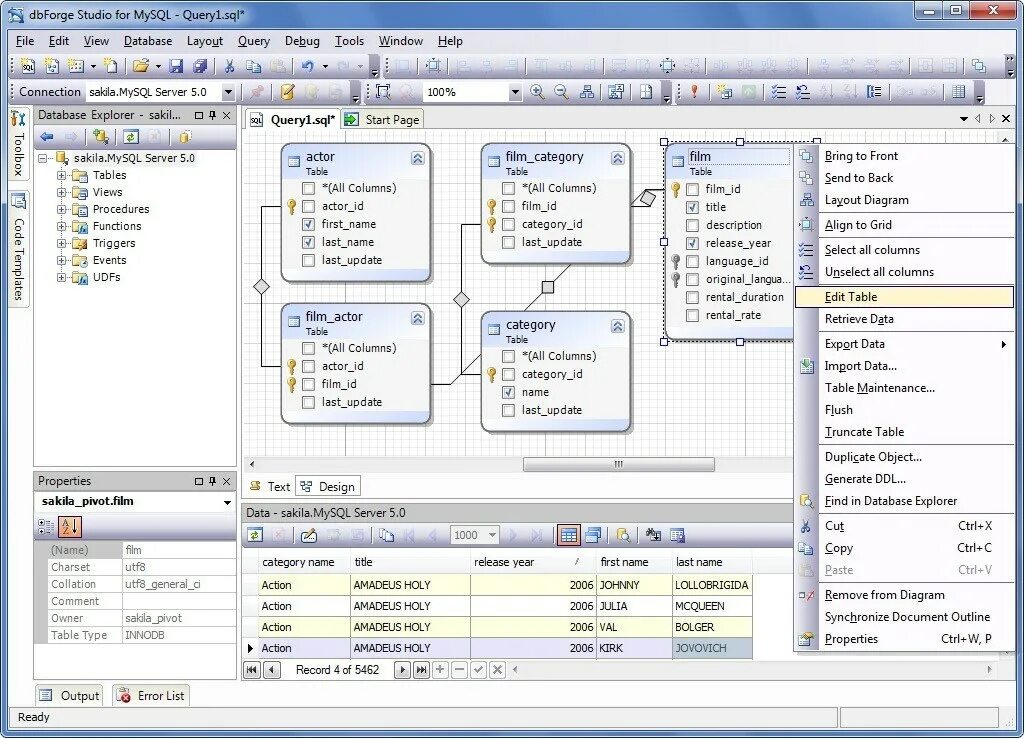Open the 1000 page size dropdown
The image size is (1025, 739).
pos(492,536)
